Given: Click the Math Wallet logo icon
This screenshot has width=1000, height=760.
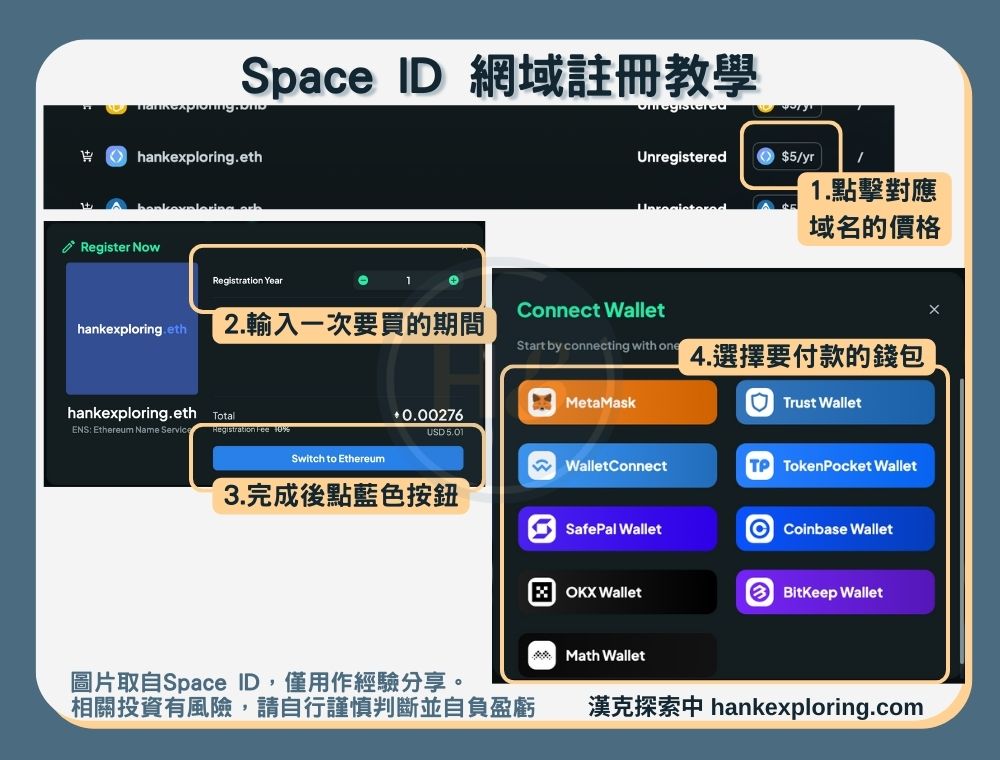Looking at the screenshot, I should point(542,655).
